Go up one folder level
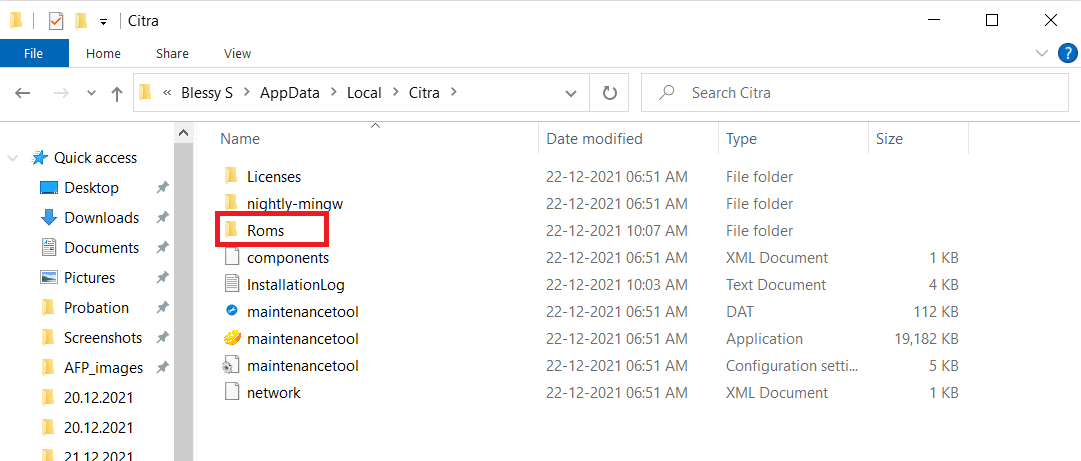Screen dimensions: 1081x461 pyautogui.click(x=117, y=93)
